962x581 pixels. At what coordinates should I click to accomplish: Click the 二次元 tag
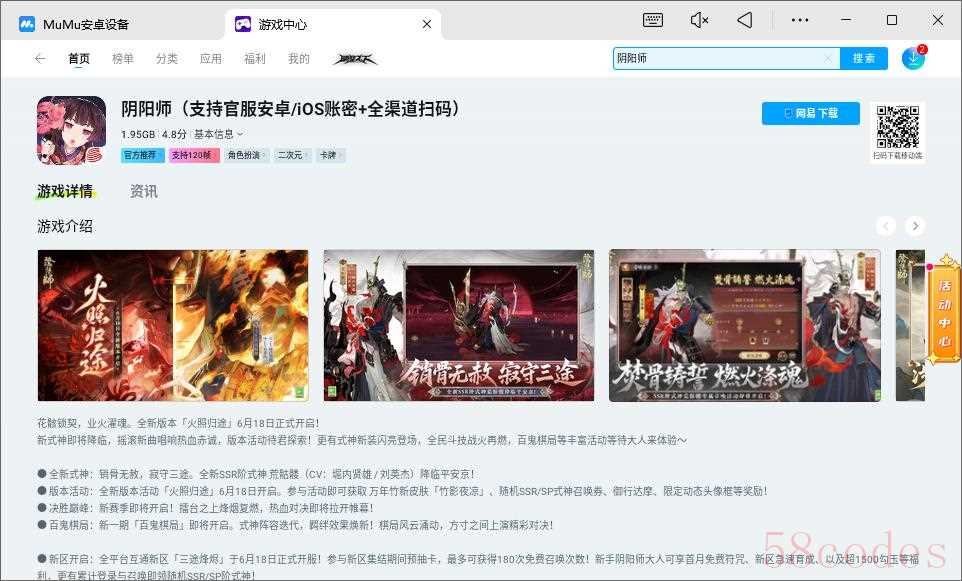(292, 155)
